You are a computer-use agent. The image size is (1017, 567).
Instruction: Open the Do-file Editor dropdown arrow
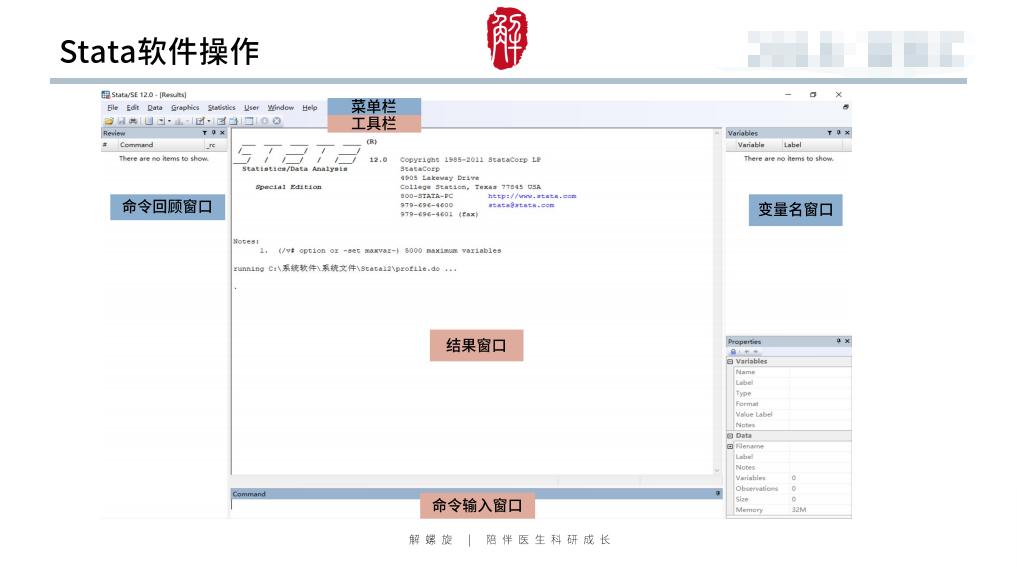[x=209, y=121]
